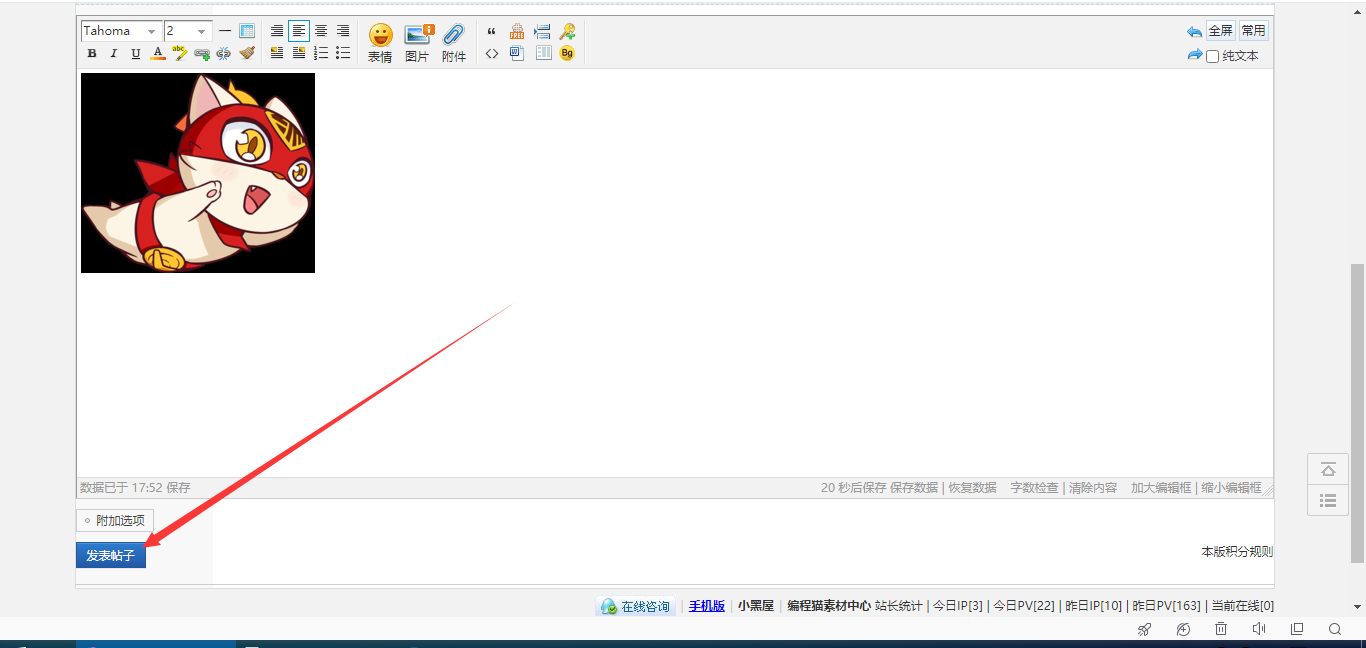
Task: Align text to the right
Action: coord(343,31)
